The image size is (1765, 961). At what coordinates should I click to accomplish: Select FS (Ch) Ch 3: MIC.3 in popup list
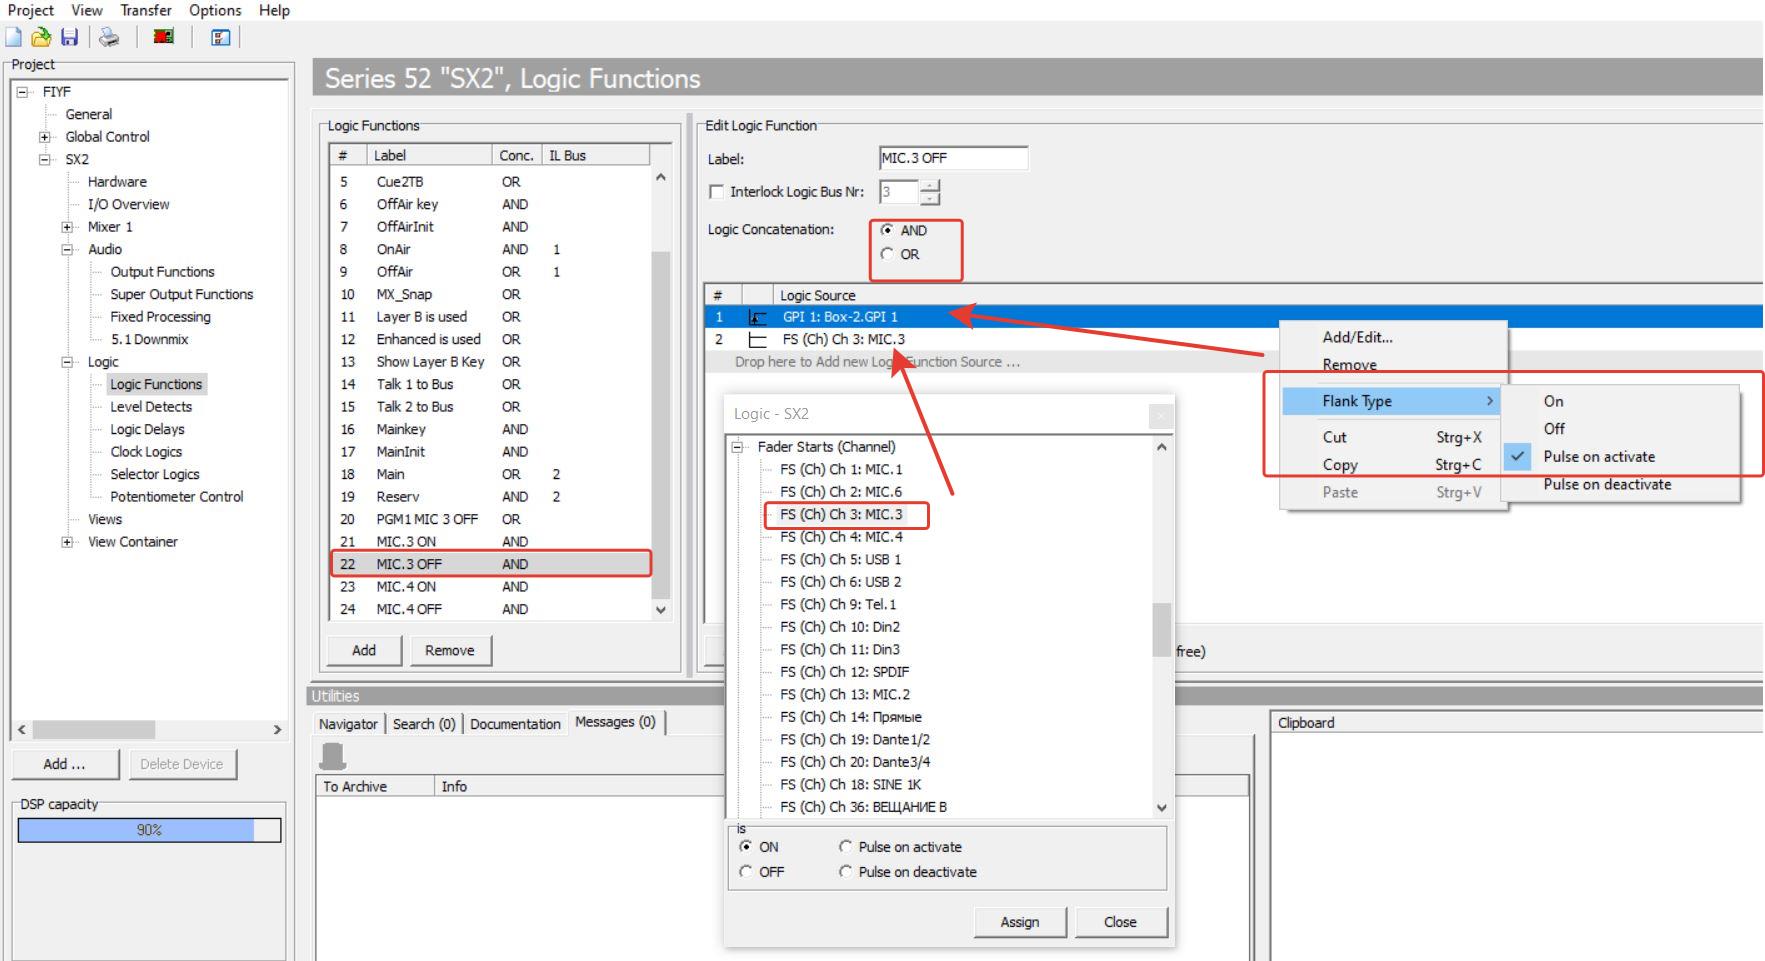[841, 514]
